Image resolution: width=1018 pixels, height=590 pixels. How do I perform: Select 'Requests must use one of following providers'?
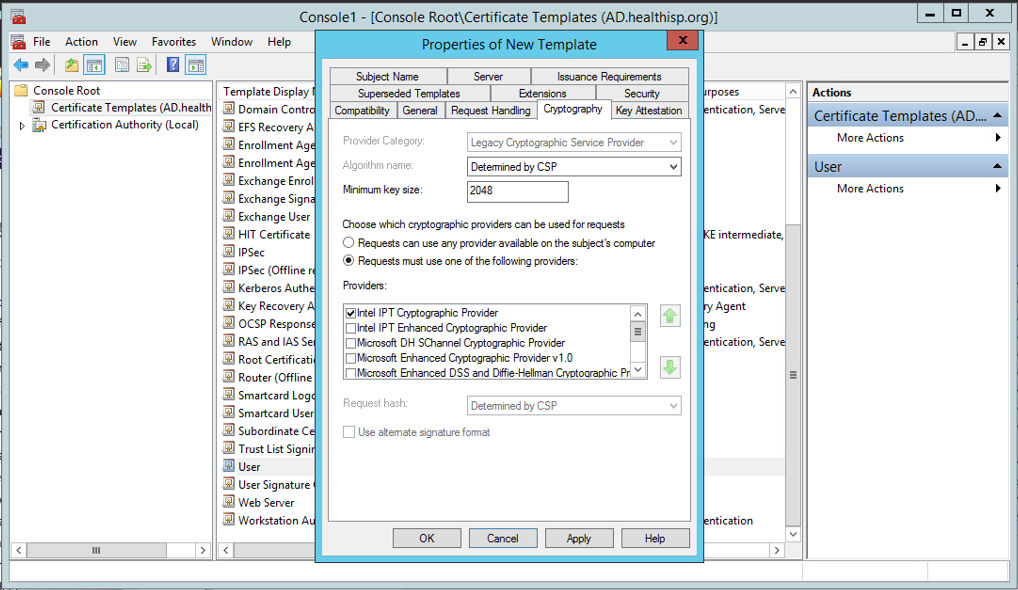349,261
